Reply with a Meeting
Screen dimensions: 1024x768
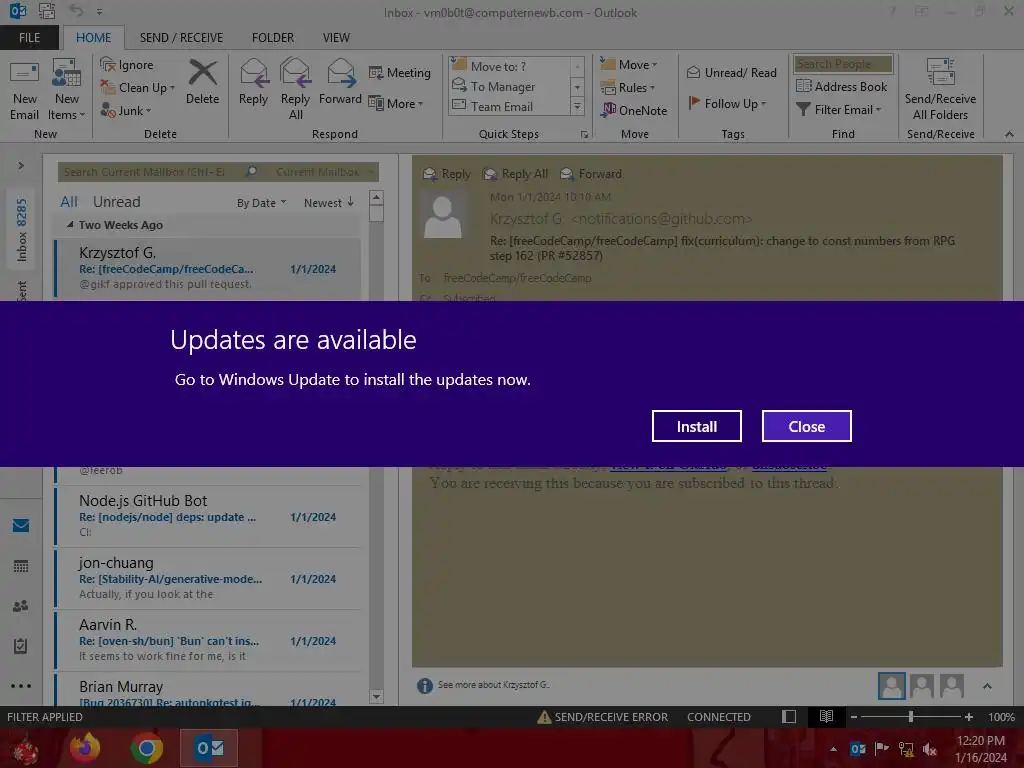400,72
